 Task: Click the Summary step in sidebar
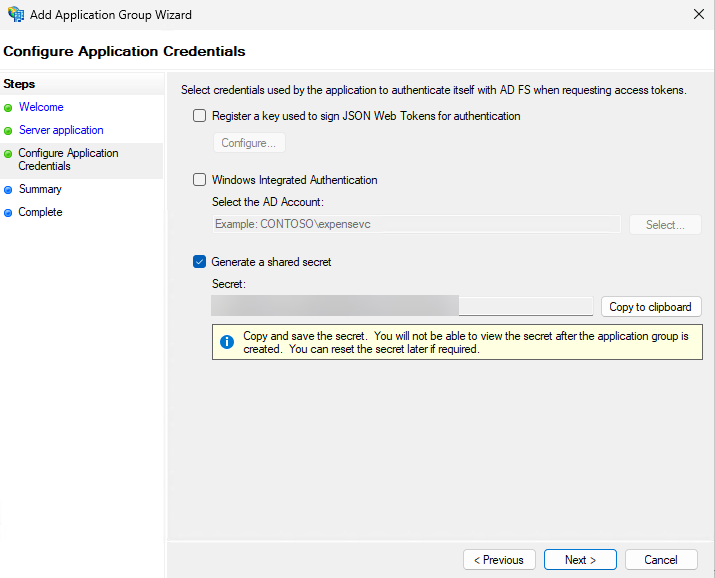(x=40, y=189)
